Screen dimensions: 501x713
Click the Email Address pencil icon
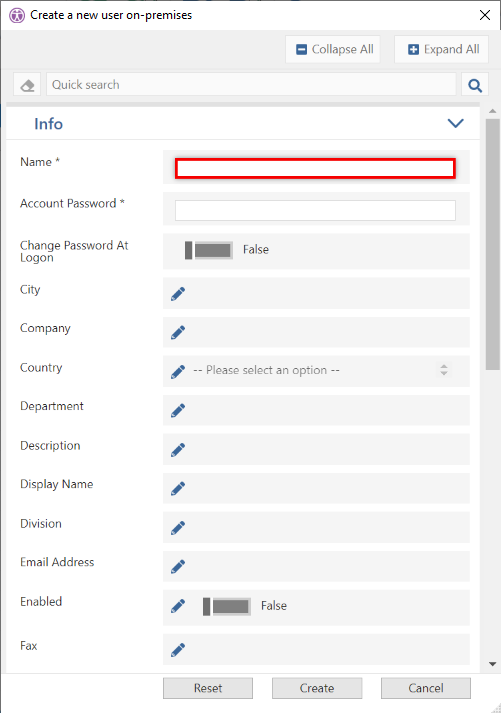click(x=178, y=567)
